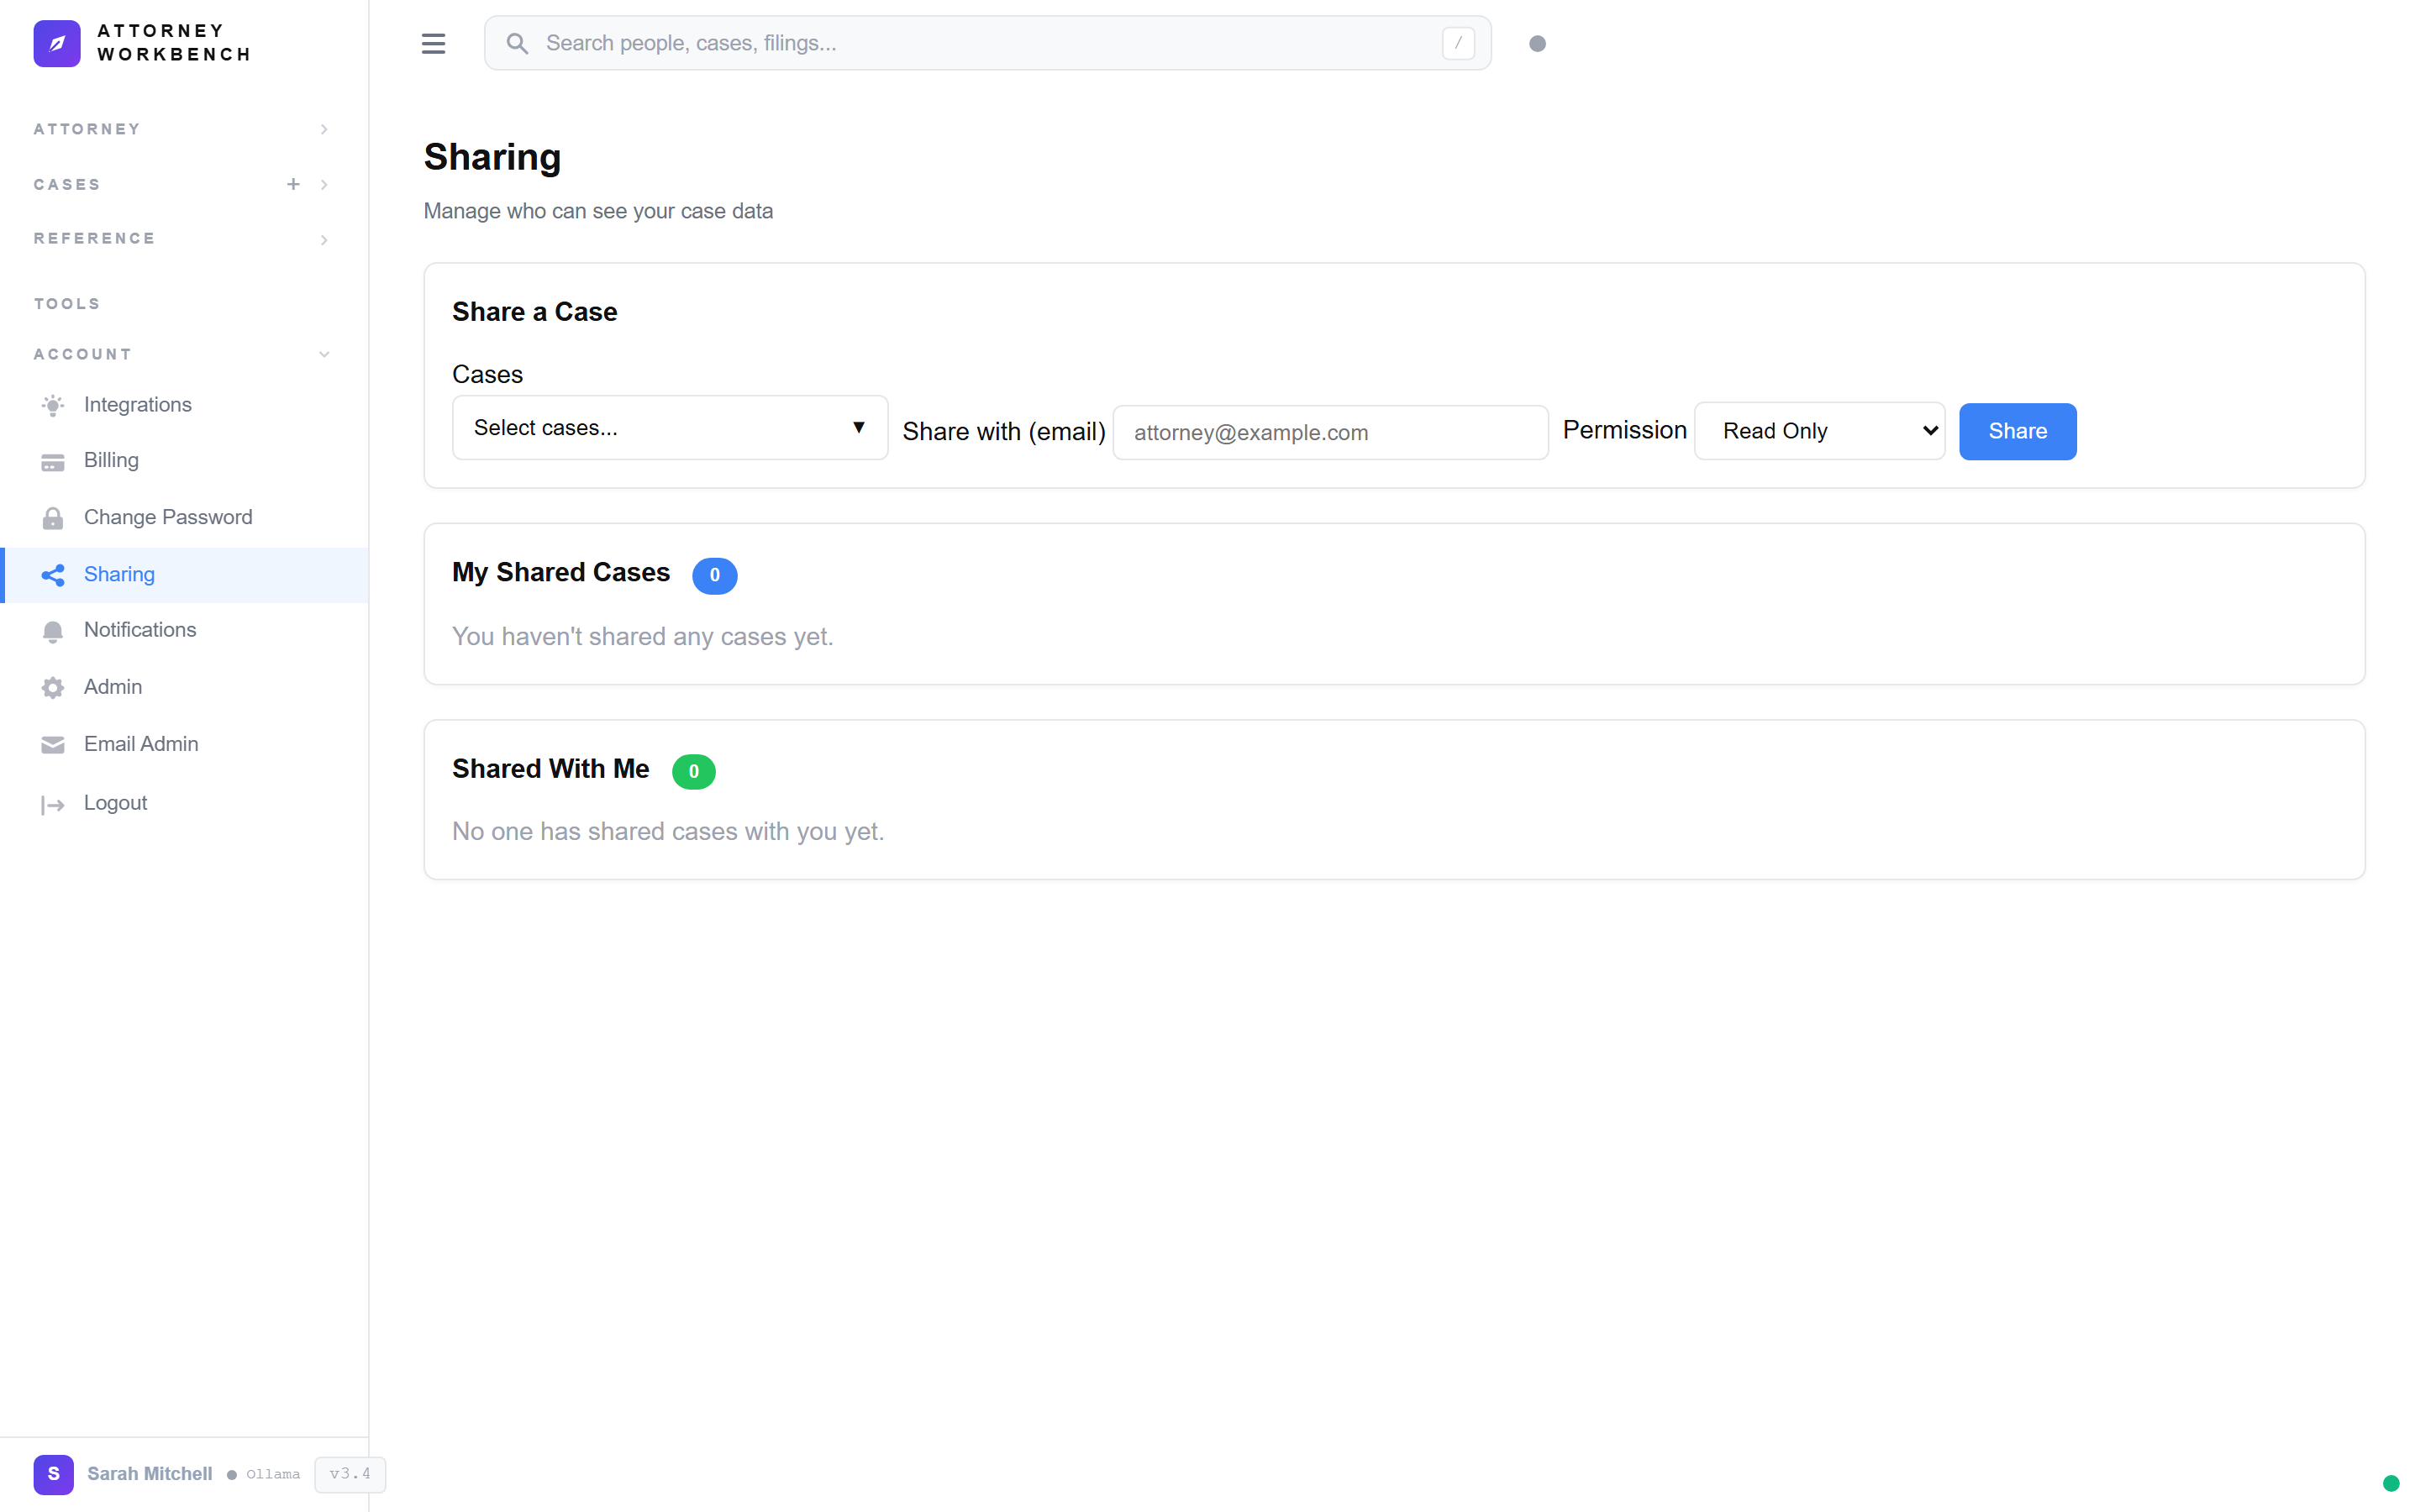2420x1512 pixels.
Task: Open the Integrations lightbulb icon
Action: point(53,405)
